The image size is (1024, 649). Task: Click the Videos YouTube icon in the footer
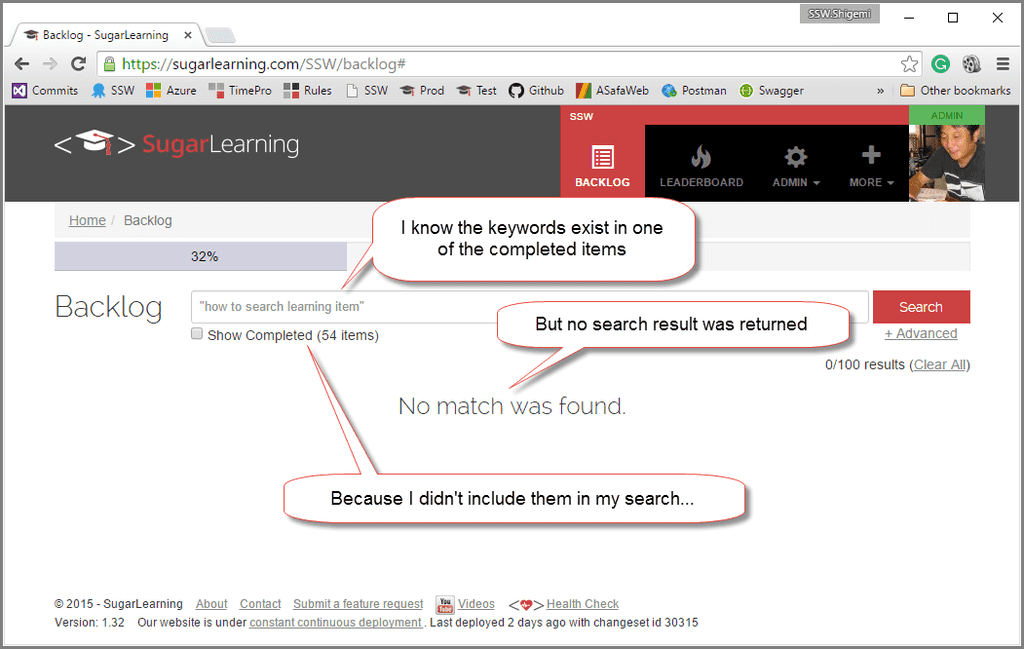point(444,604)
